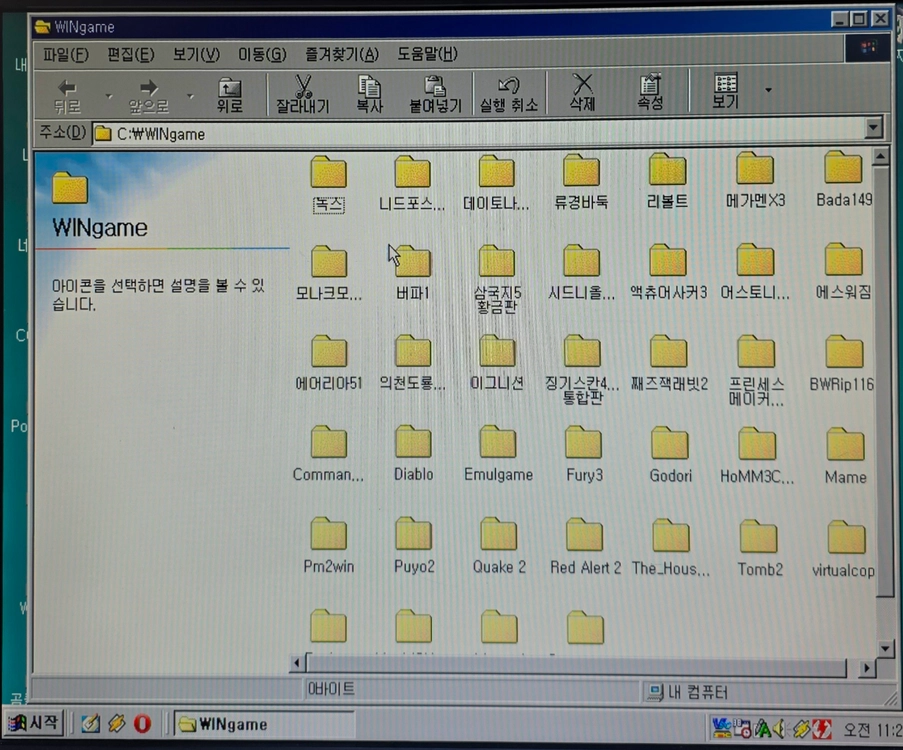Open the 편집(E) menu
903x750 pixels.
click(x=131, y=55)
